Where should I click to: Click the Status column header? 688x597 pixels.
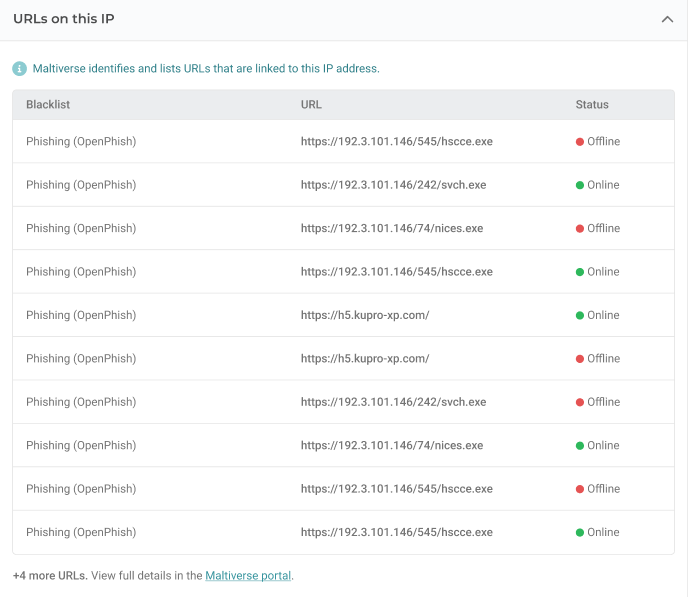click(592, 104)
